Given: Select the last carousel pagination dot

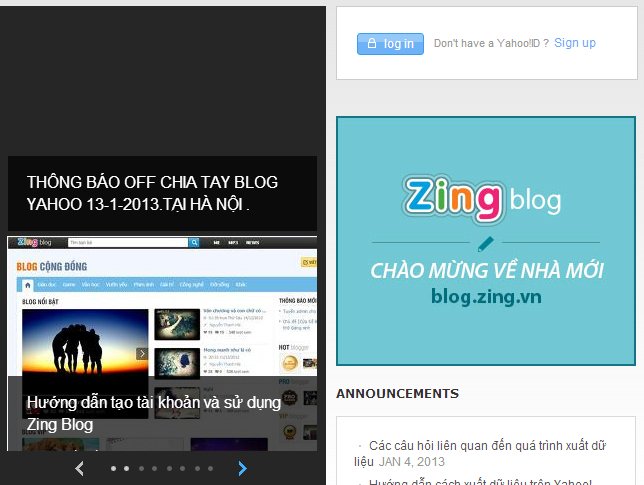Looking at the screenshot, I should coord(209,468).
